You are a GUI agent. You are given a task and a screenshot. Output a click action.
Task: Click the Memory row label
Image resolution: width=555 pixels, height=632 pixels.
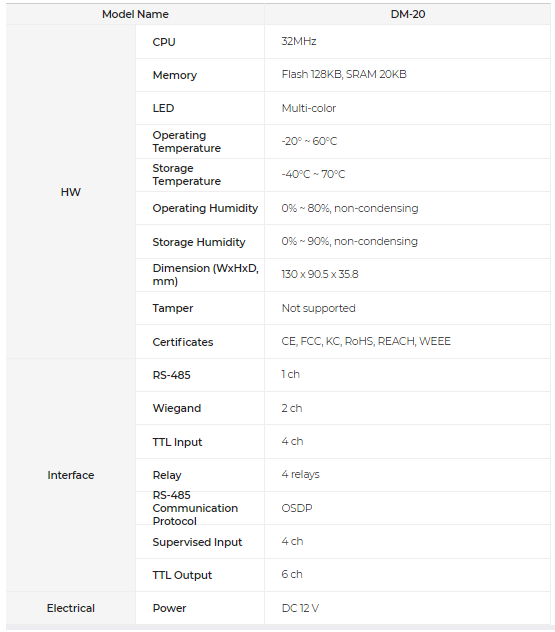(x=175, y=75)
